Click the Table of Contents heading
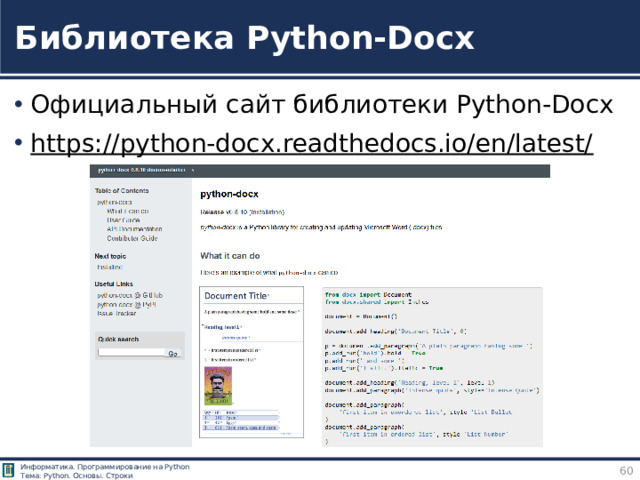The image size is (640, 480). tap(122, 191)
